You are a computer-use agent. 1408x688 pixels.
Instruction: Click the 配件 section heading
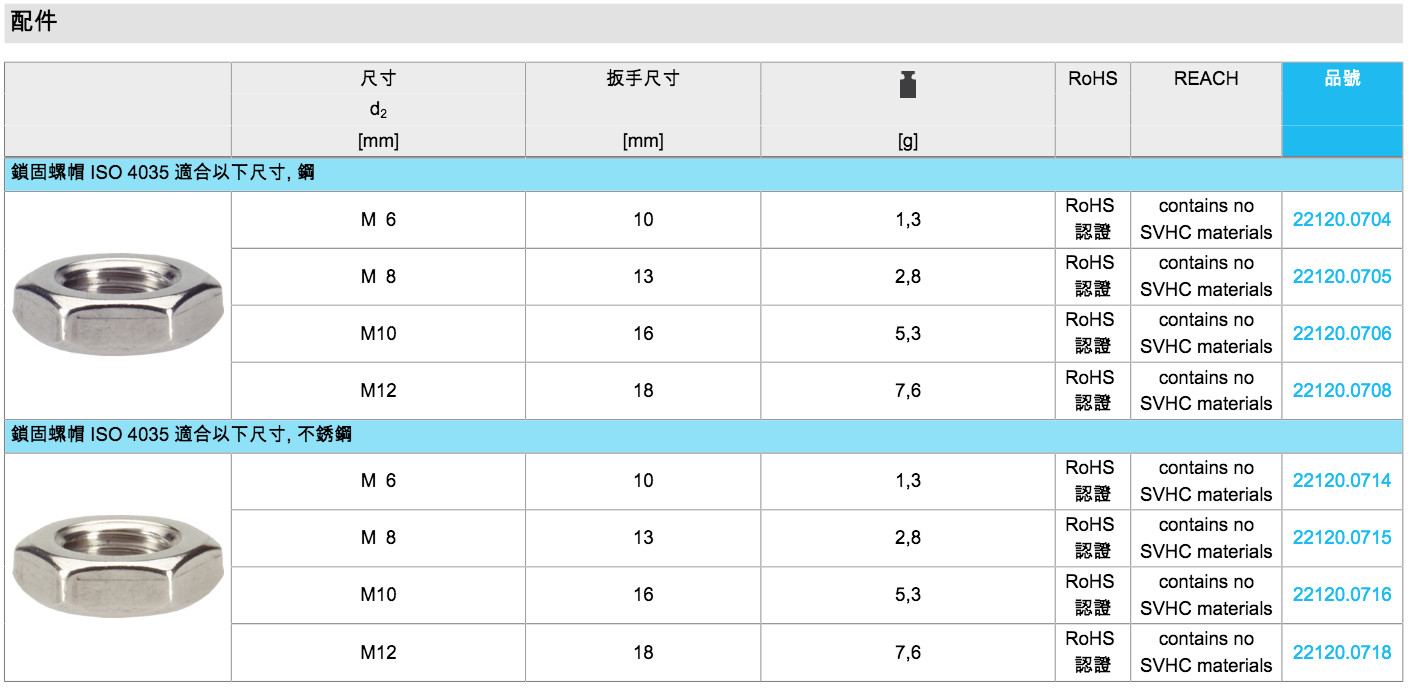34,22
